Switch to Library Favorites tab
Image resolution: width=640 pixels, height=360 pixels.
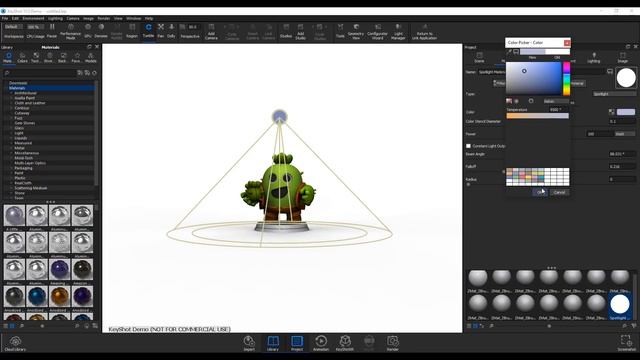(x=76, y=58)
